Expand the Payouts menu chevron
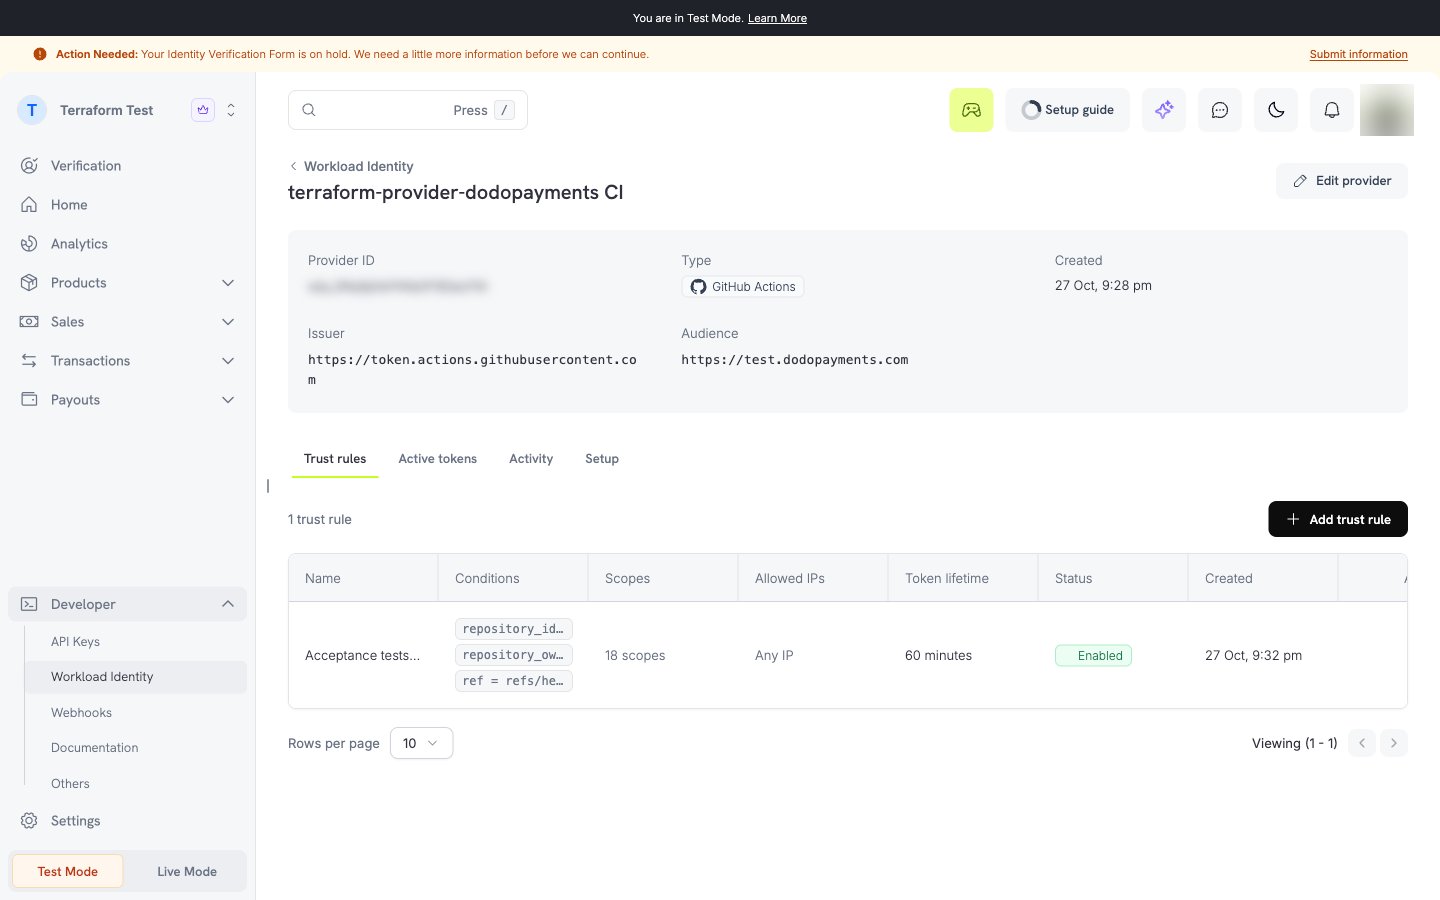Image resolution: width=1440 pixels, height=900 pixels. pos(228,400)
